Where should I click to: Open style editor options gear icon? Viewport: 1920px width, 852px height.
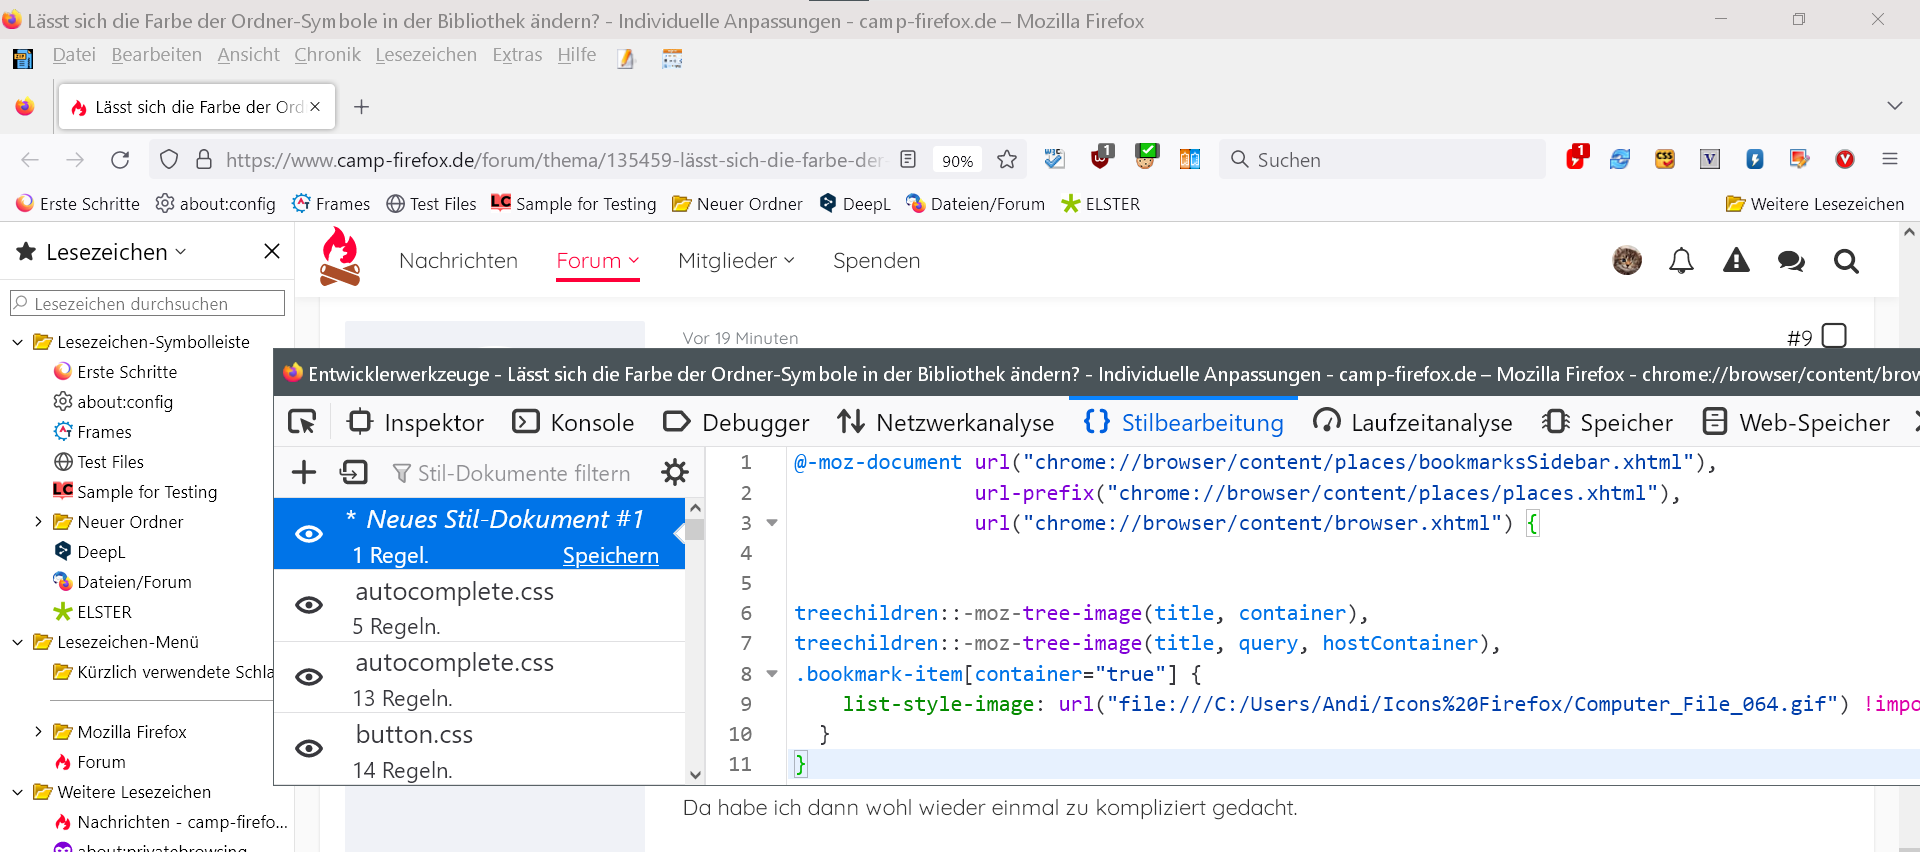click(675, 472)
